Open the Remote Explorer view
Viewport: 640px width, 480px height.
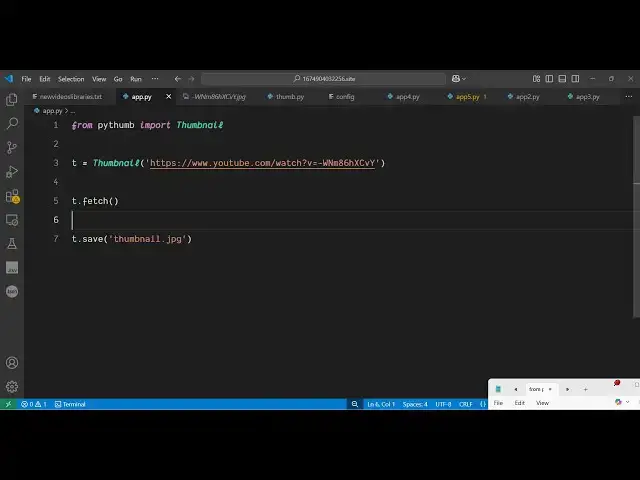coord(12,220)
